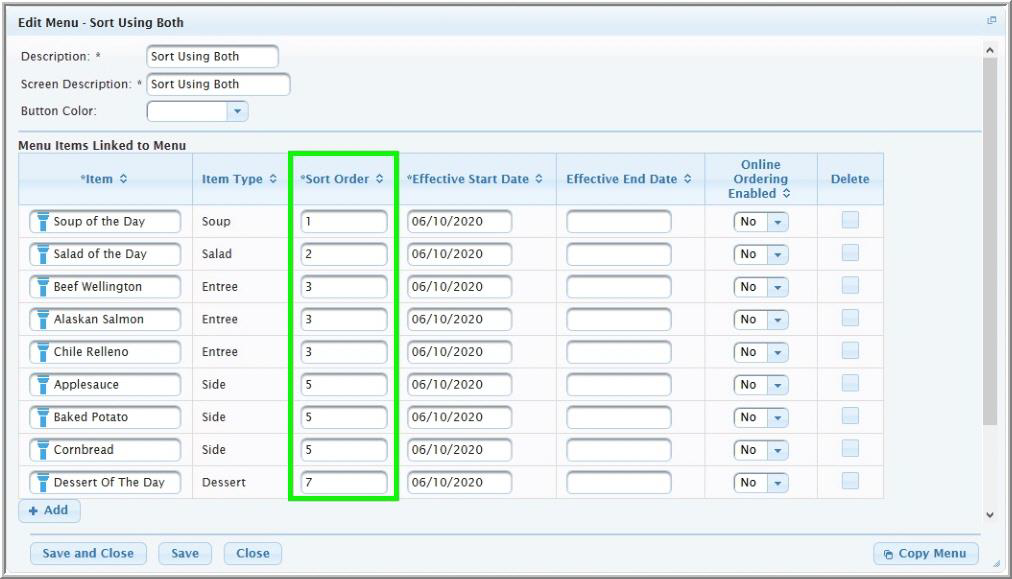
Task: Mark Baked Potato row for deletion
Action: 850,417
